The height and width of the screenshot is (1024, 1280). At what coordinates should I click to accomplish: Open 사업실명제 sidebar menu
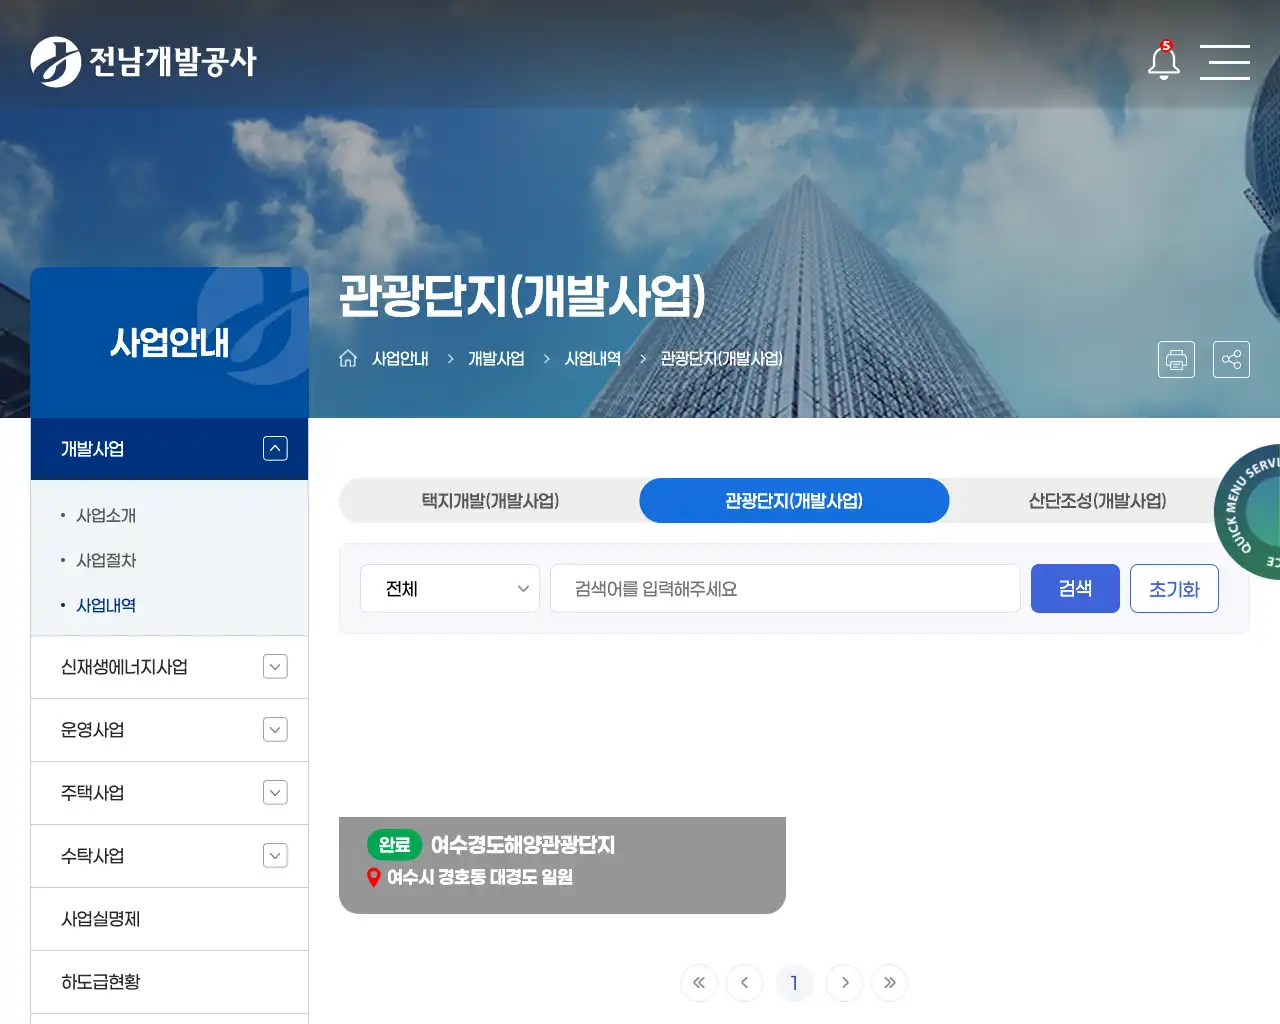pyautogui.click(x=169, y=919)
